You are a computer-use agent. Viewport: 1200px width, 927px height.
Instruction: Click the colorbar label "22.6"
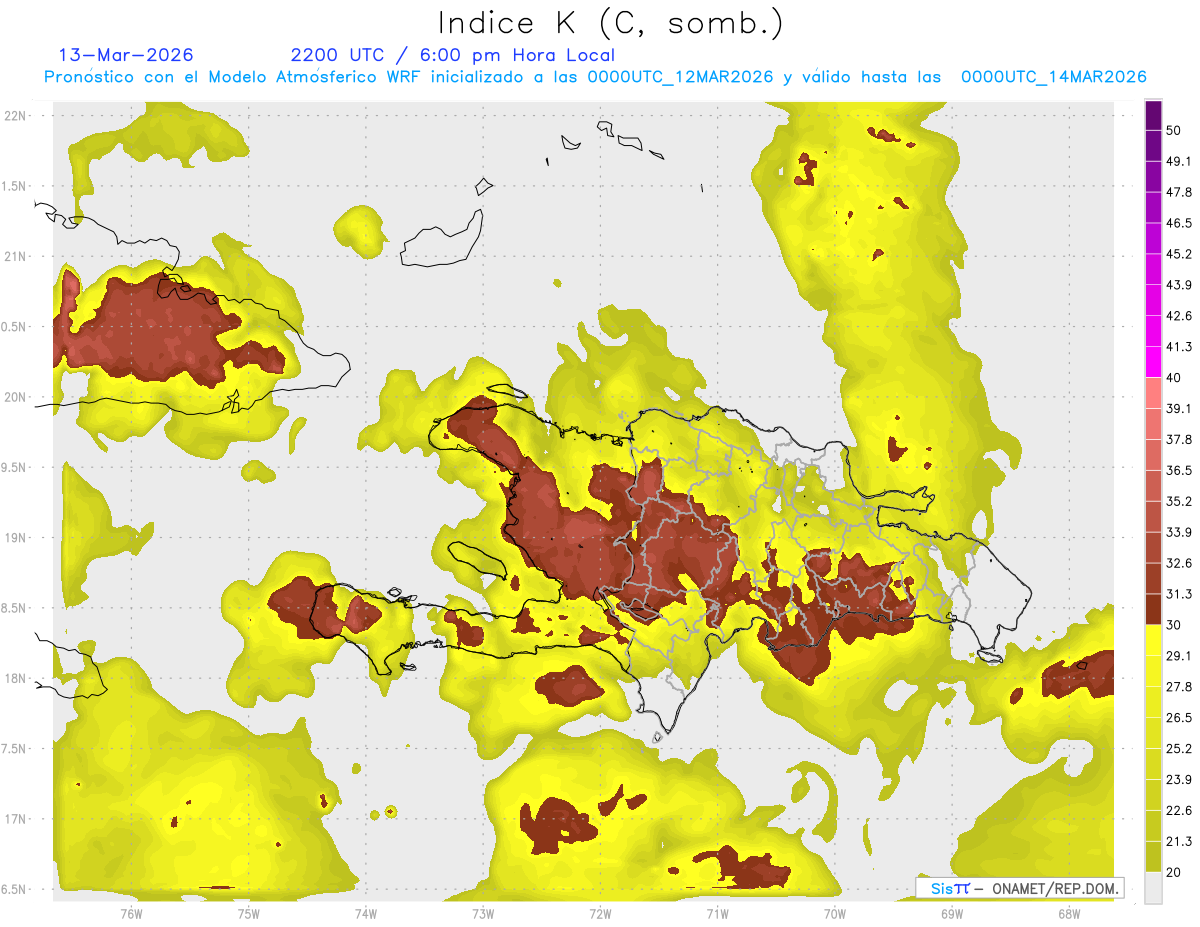point(1180,811)
